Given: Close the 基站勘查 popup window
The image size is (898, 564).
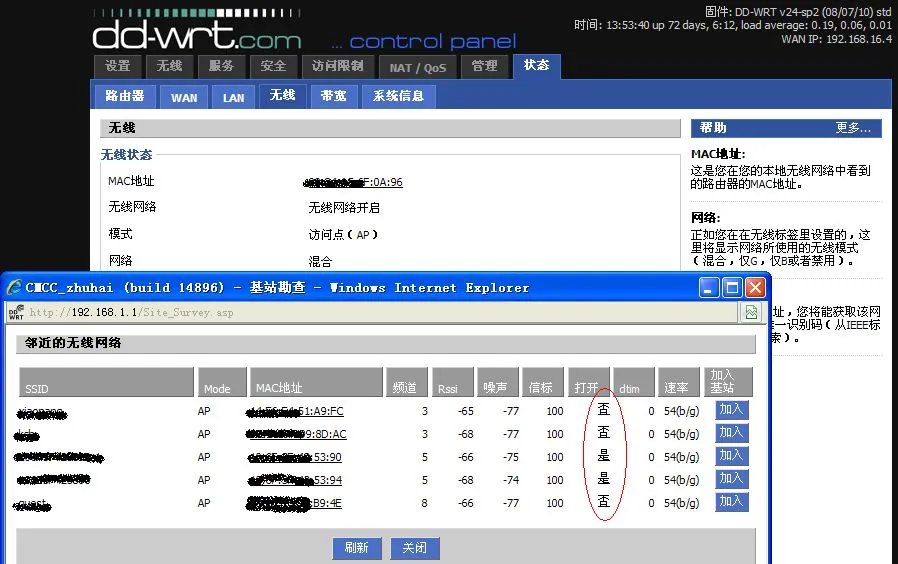Looking at the screenshot, I should click(755, 287).
